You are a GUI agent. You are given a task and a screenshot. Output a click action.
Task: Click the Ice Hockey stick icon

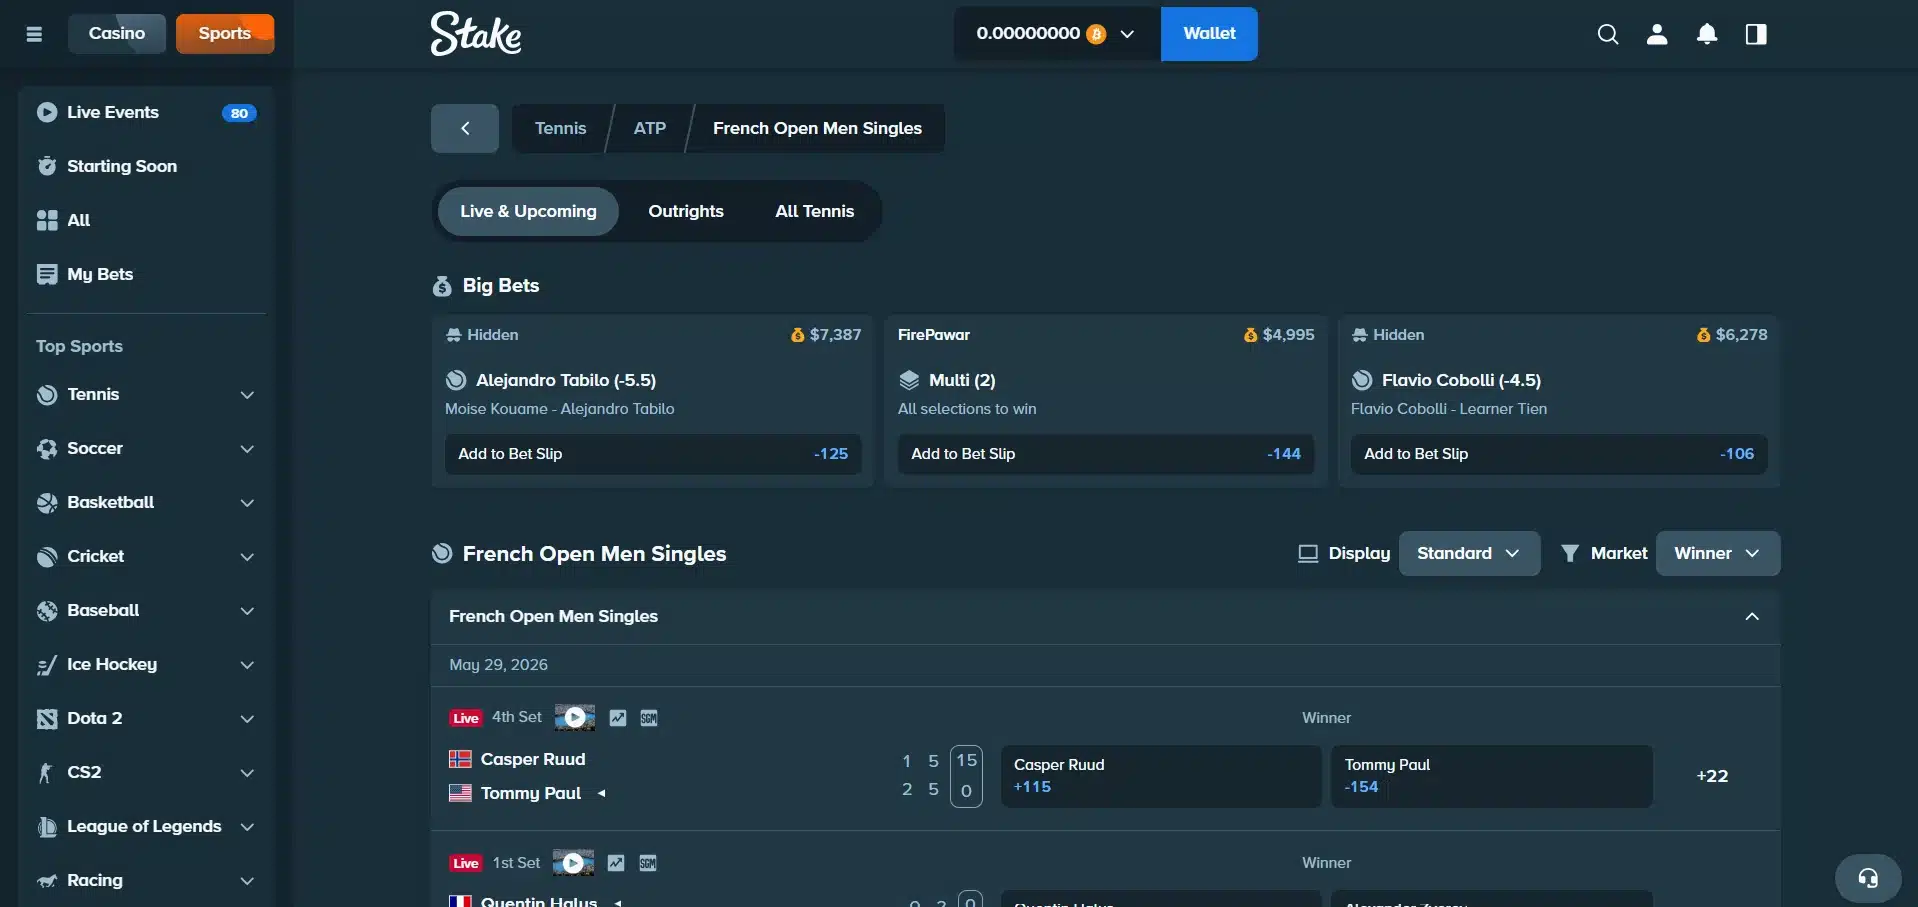47,664
